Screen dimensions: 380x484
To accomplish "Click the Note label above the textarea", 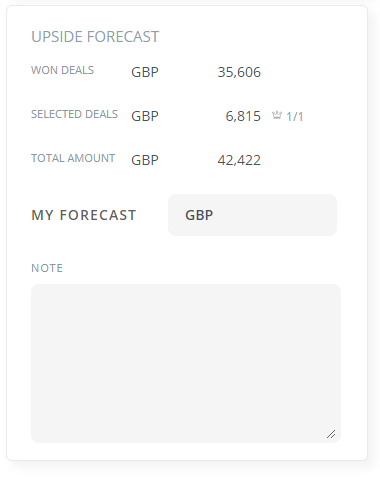I will point(47,268).
